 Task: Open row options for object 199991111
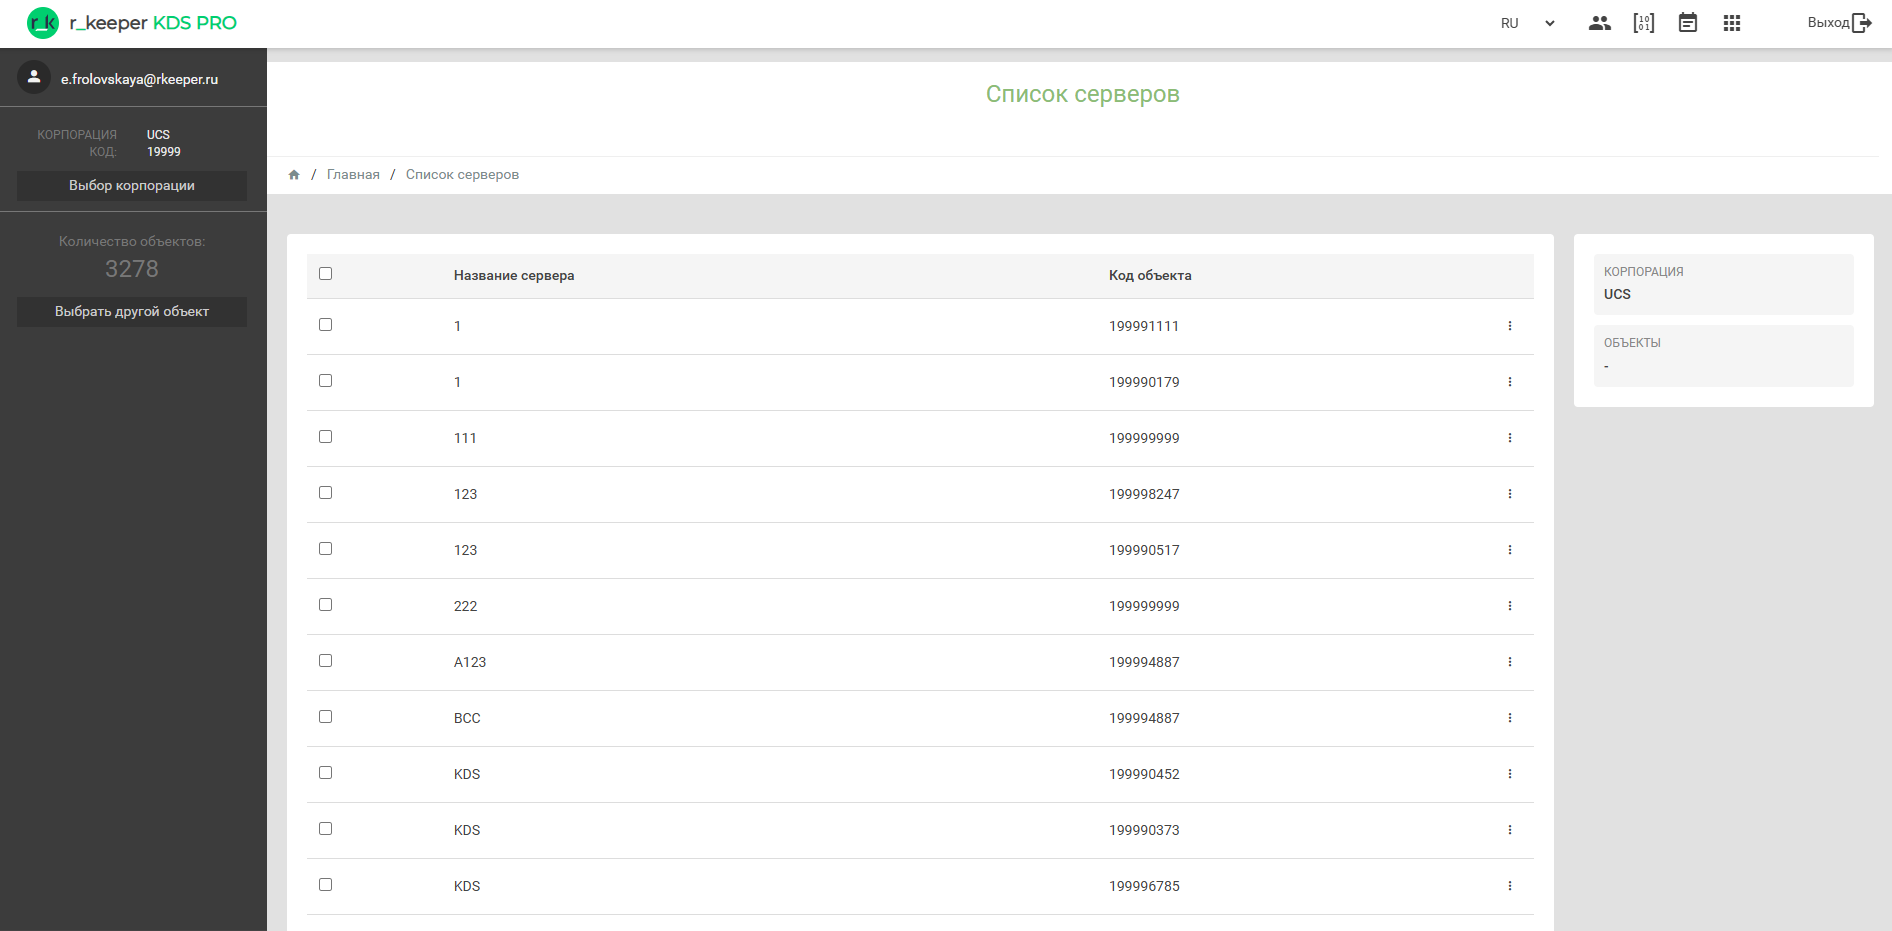(x=1509, y=326)
